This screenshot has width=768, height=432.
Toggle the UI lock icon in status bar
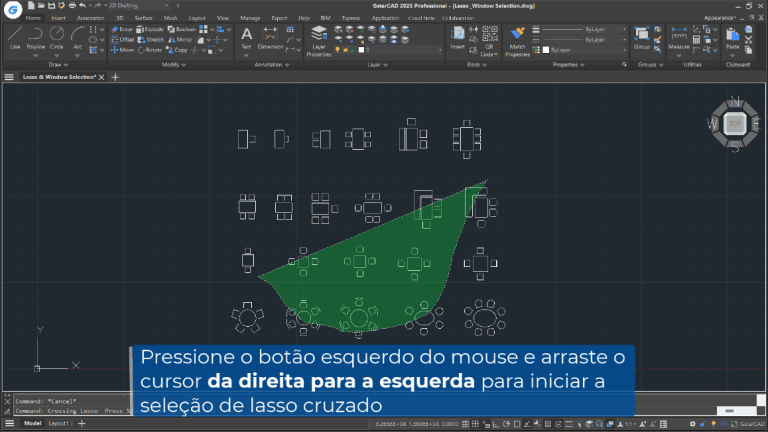tap(703, 424)
